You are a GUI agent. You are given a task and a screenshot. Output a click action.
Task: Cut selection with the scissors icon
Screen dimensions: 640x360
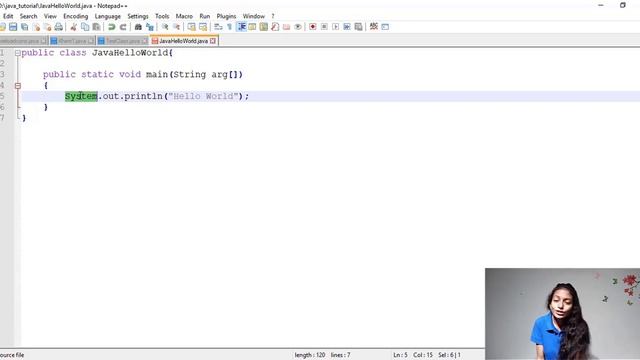pos(73,27)
